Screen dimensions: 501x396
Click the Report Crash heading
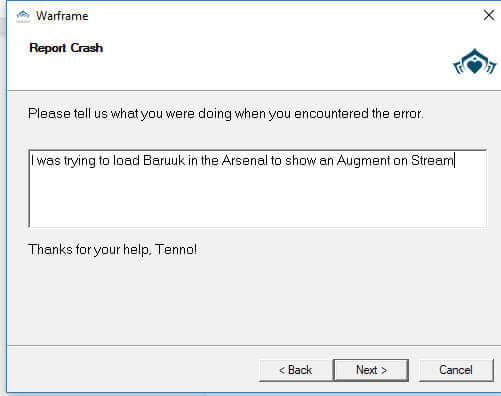click(66, 48)
